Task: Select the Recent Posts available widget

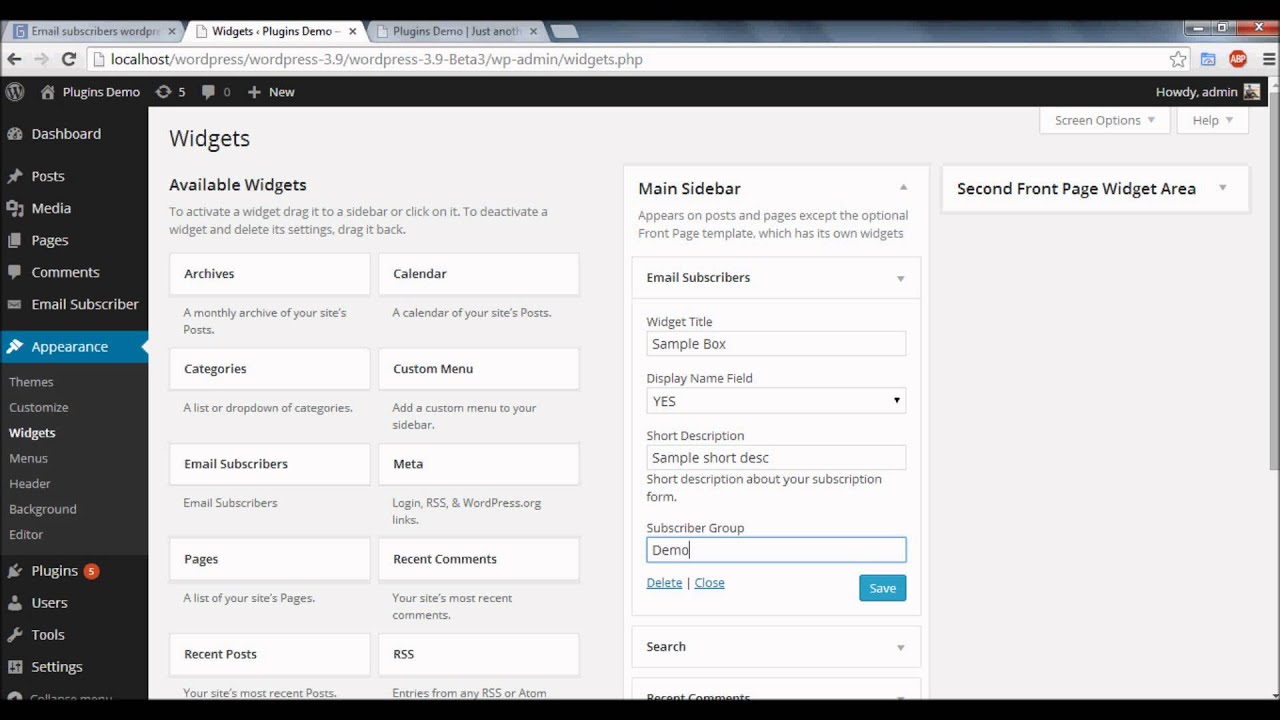Action: tap(270, 654)
